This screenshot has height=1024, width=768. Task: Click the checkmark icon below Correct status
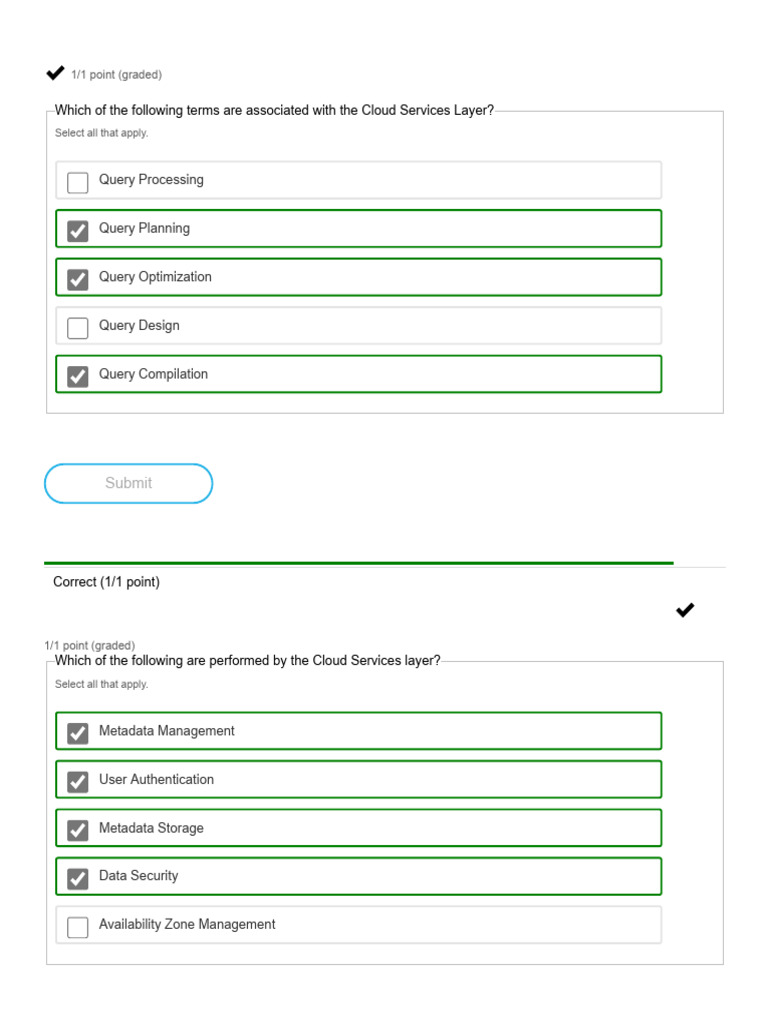(685, 610)
